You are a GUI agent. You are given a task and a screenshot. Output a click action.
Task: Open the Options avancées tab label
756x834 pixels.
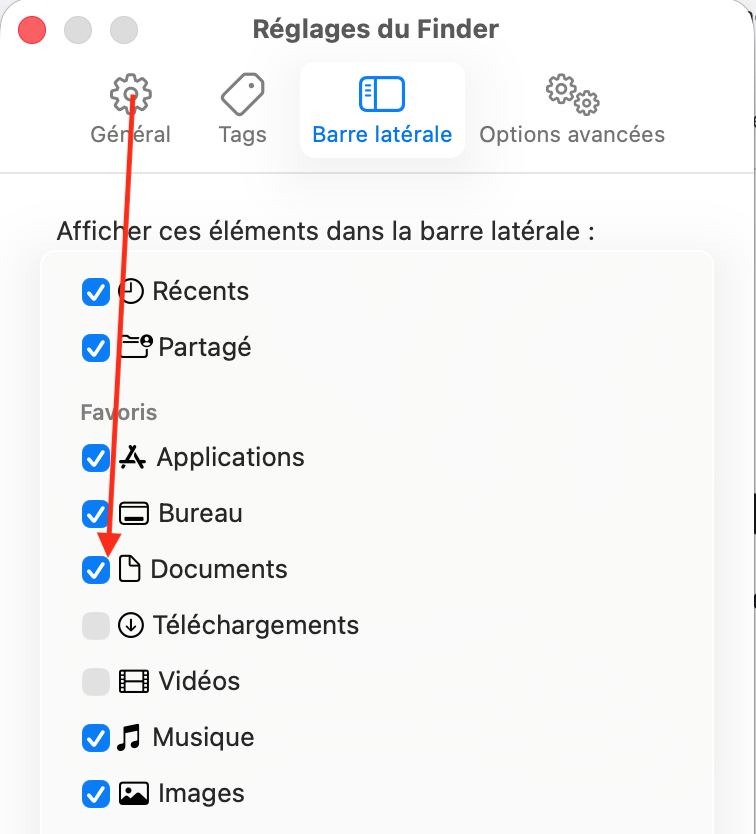pyautogui.click(x=572, y=134)
